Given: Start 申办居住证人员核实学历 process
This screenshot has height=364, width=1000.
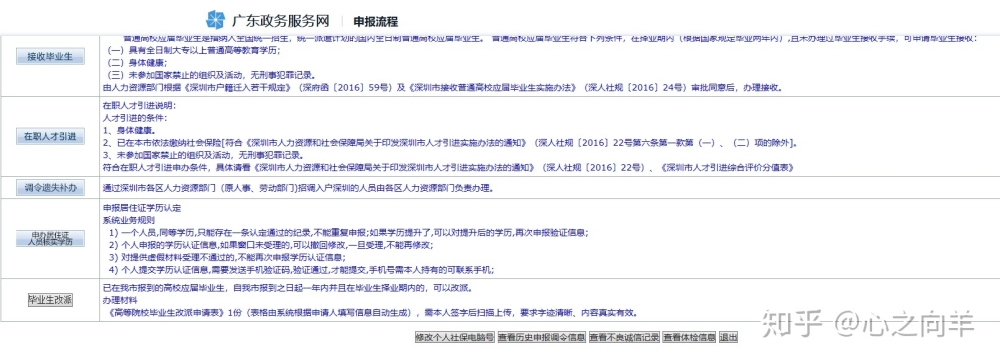Looking at the screenshot, I should pos(50,238).
